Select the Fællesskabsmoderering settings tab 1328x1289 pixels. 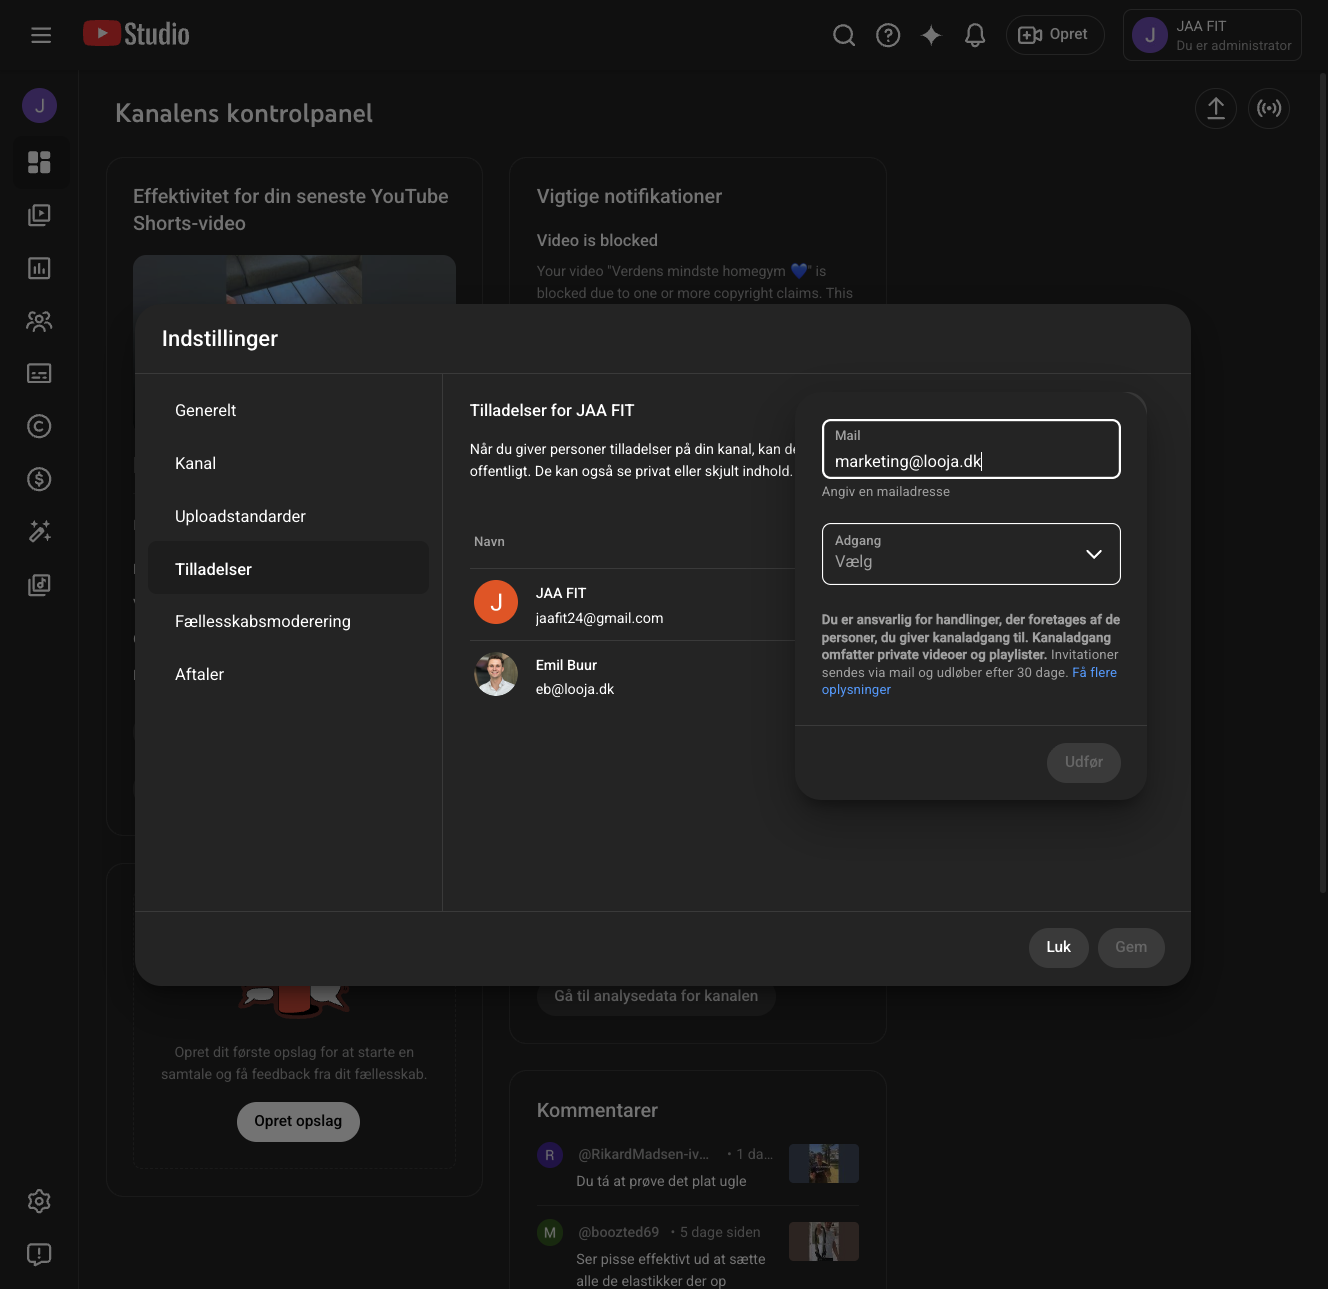pos(288,621)
